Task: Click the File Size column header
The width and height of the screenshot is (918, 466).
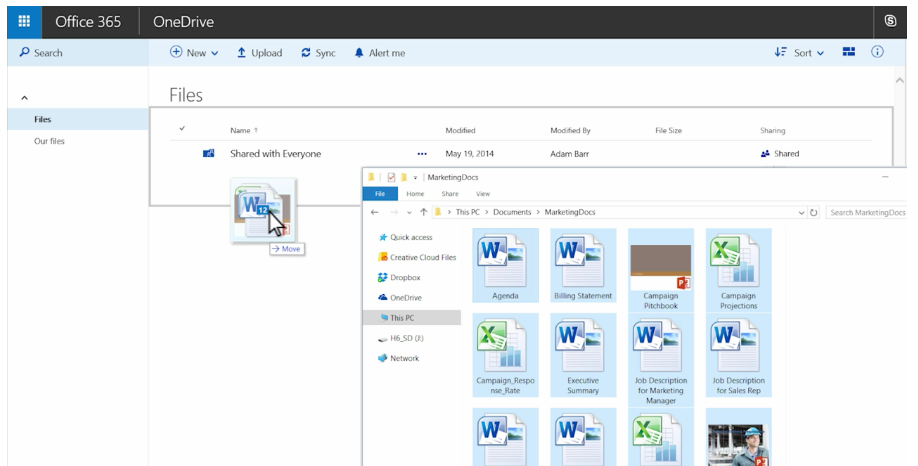Action: 668,131
